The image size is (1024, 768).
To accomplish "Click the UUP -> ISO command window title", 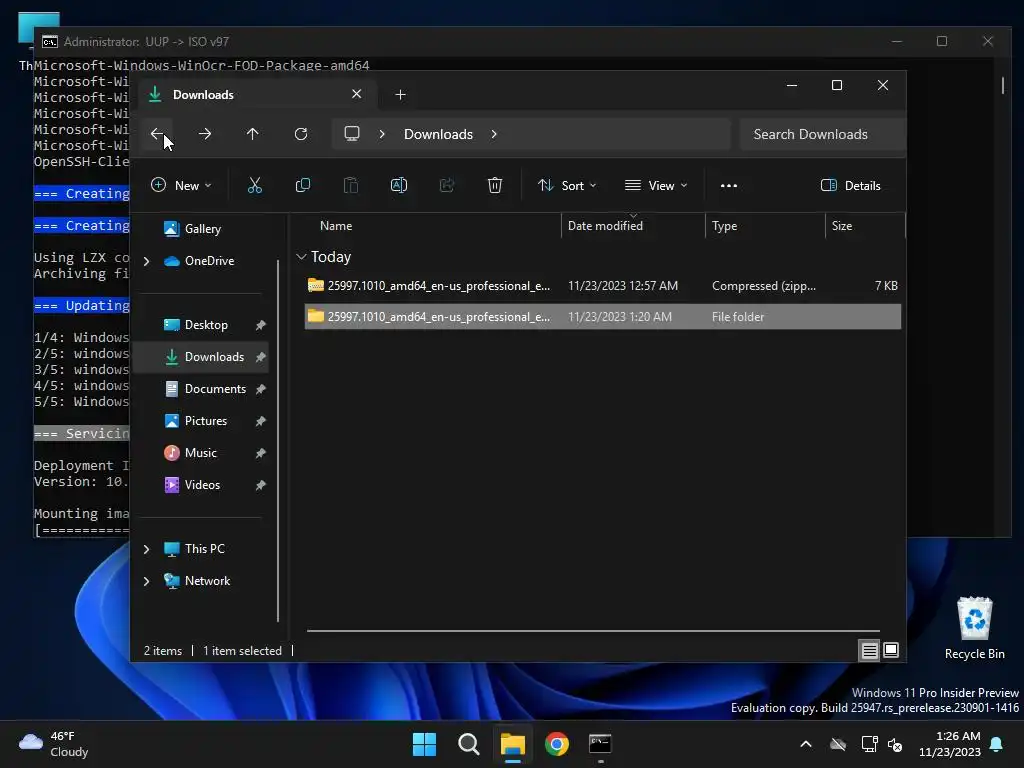I will coord(146,41).
